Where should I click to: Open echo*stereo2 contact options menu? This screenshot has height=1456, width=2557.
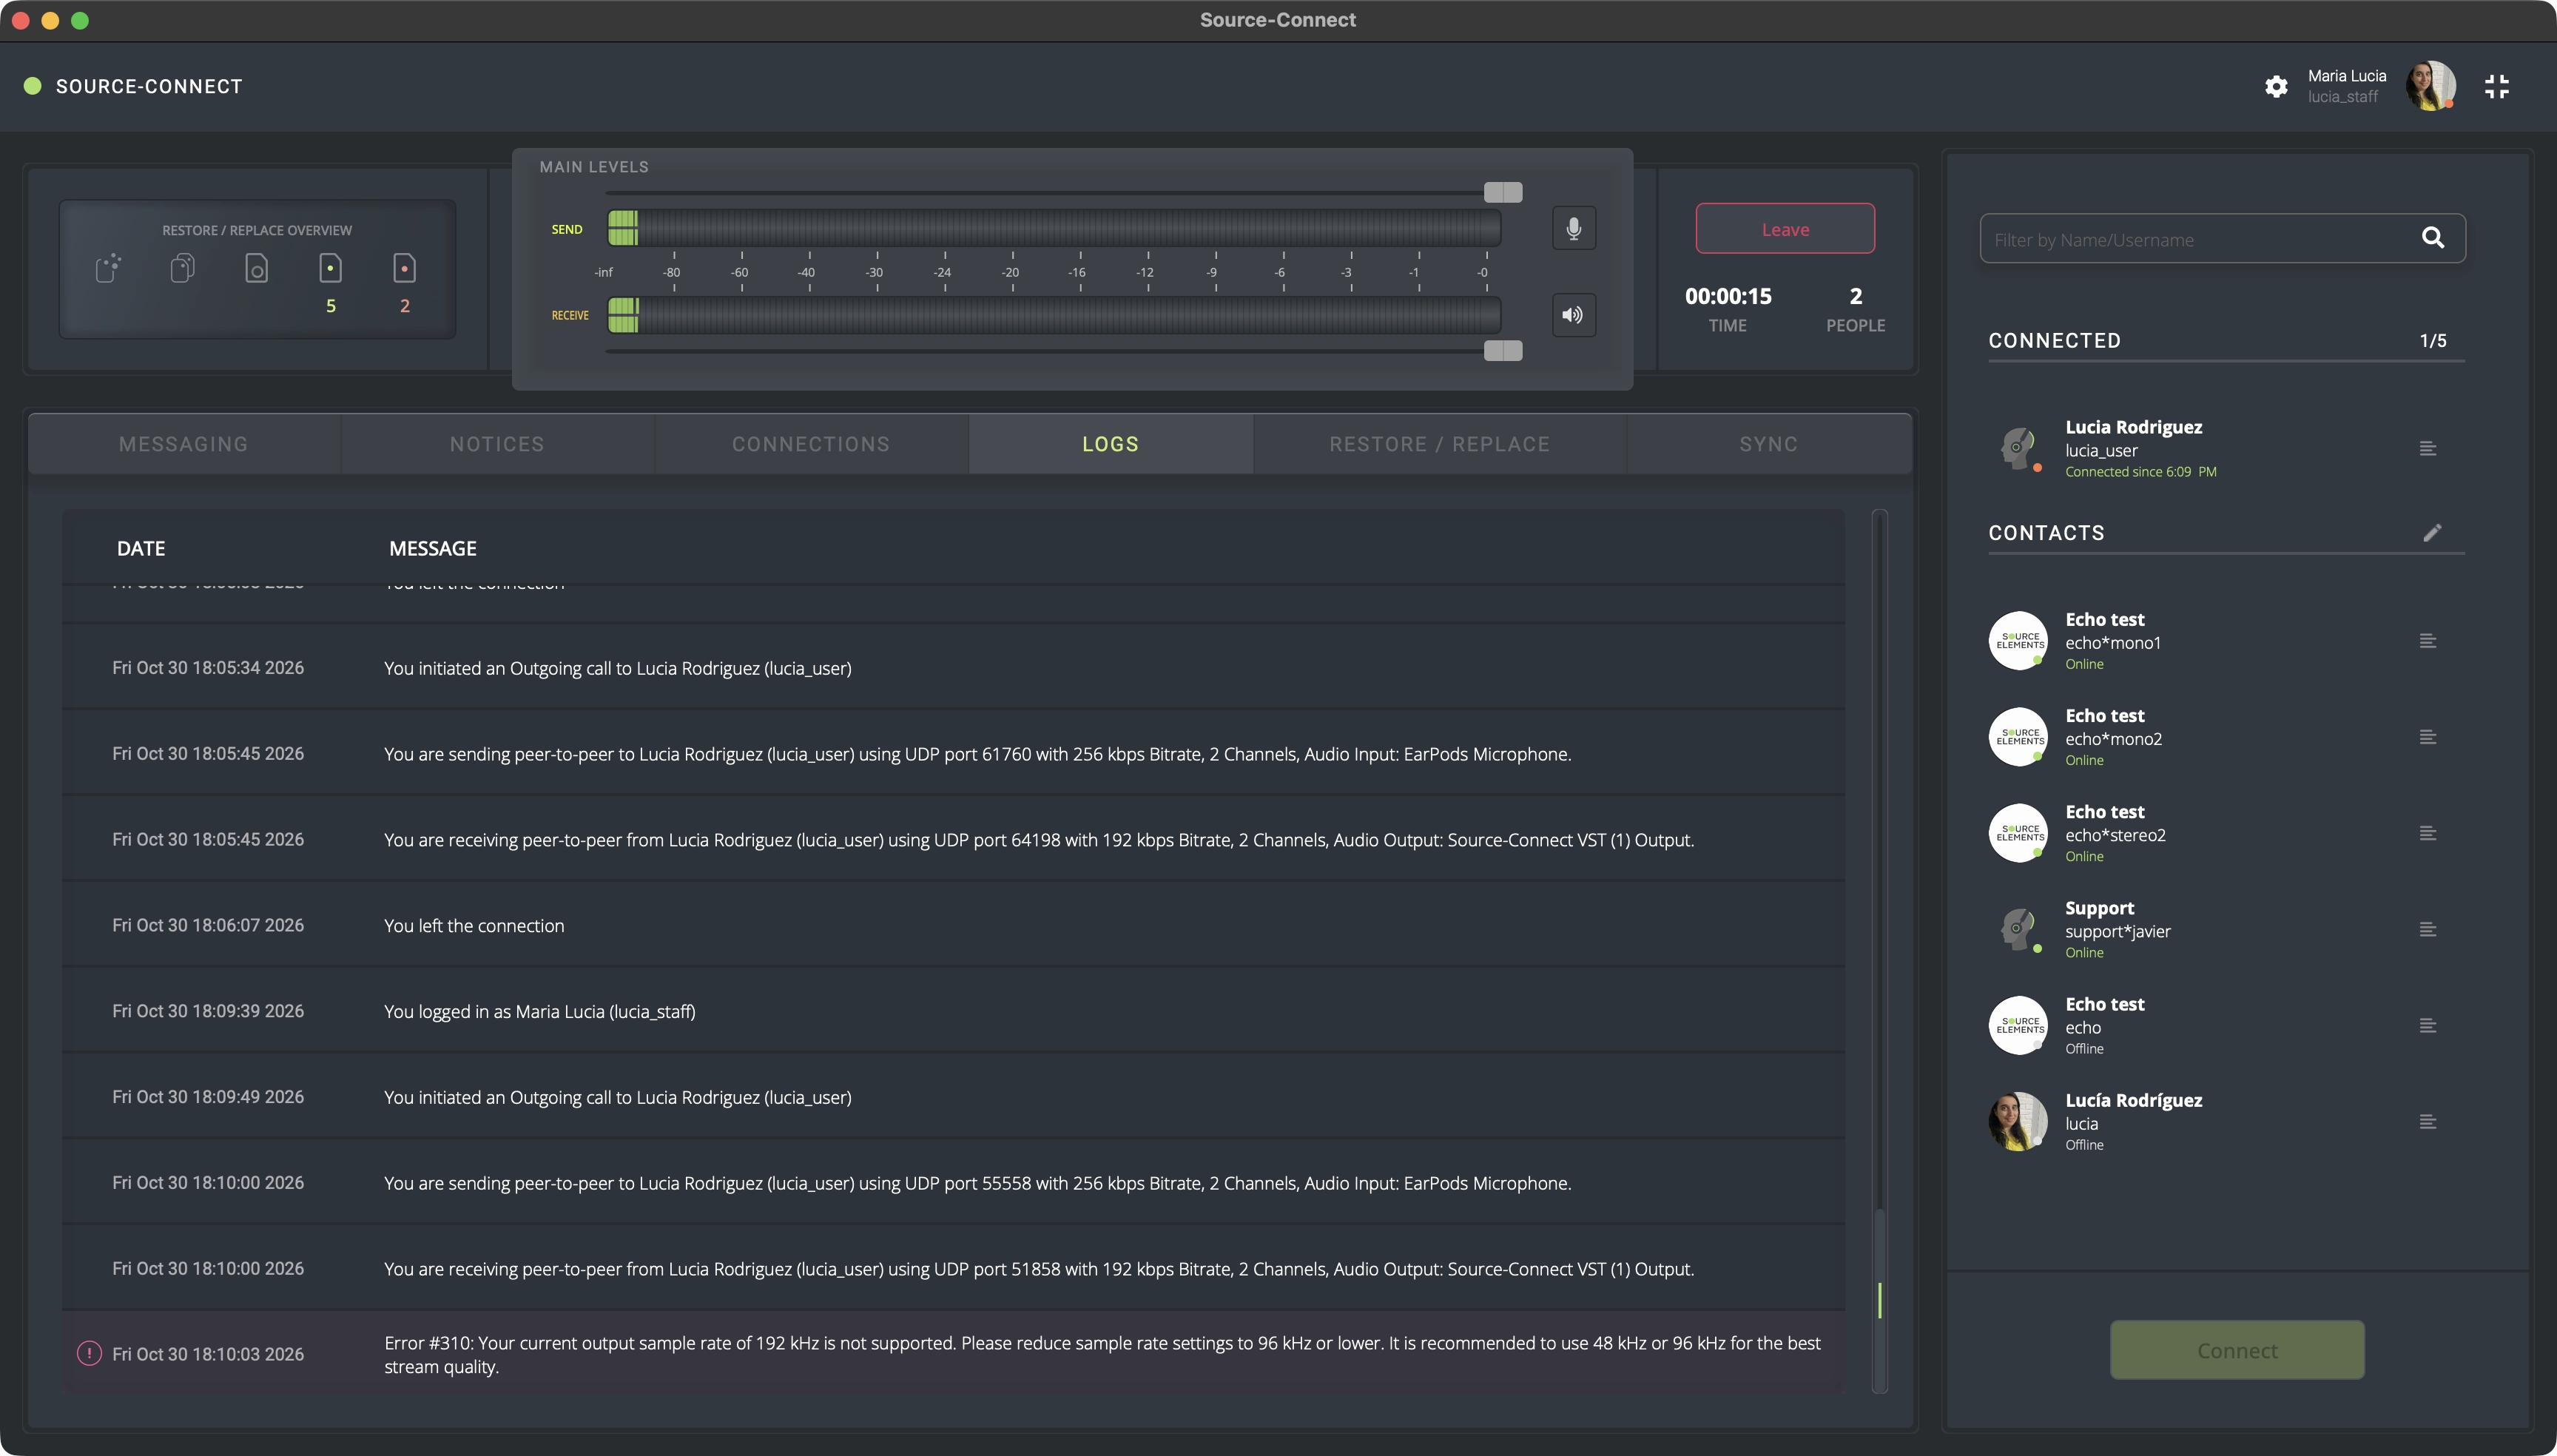(2427, 833)
